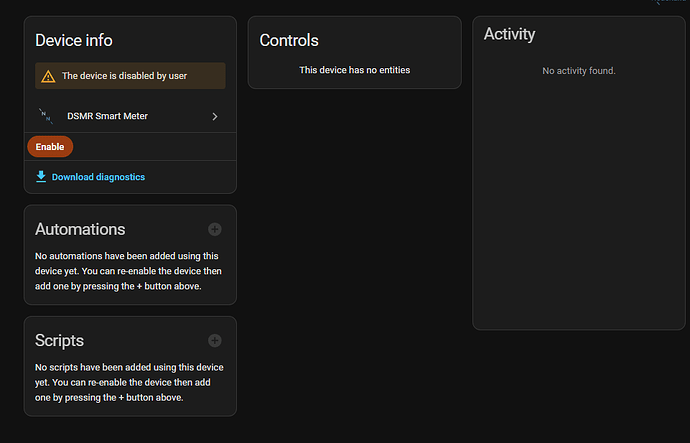Expand the DSMR Smart Meter chevron arrow
The height and width of the screenshot is (443, 690).
(215, 117)
